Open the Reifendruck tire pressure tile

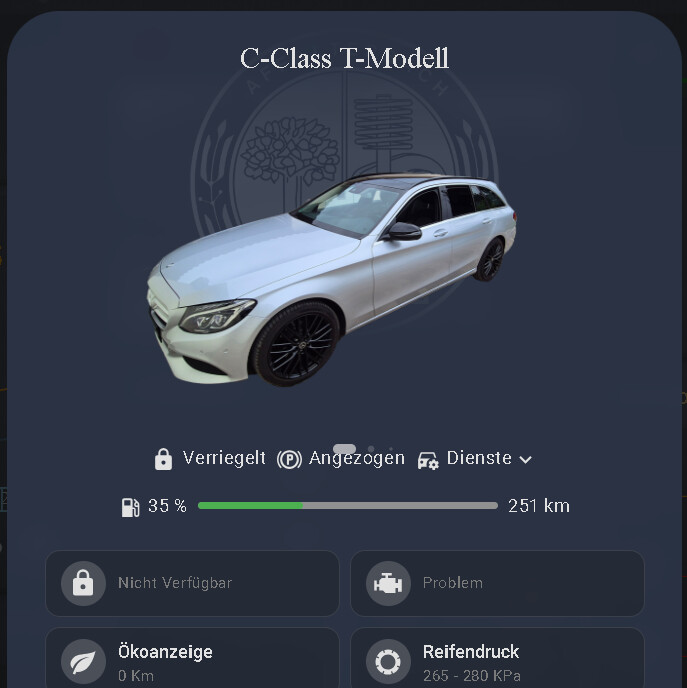click(497, 658)
